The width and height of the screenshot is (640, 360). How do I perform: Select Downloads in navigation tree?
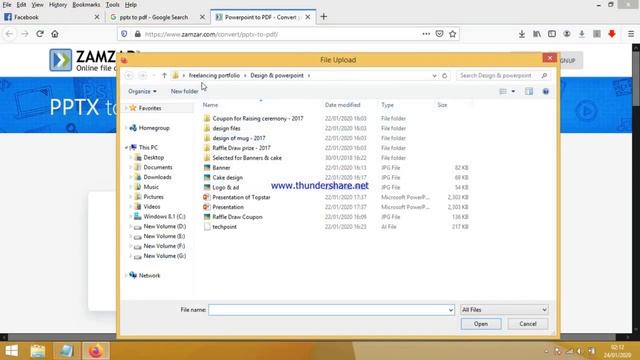tap(157, 177)
